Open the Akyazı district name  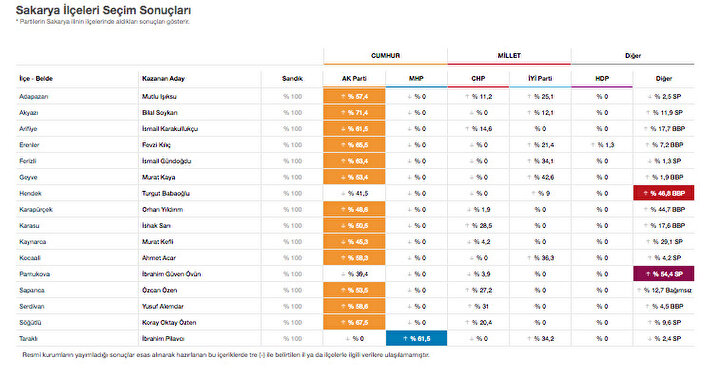coord(28,113)
